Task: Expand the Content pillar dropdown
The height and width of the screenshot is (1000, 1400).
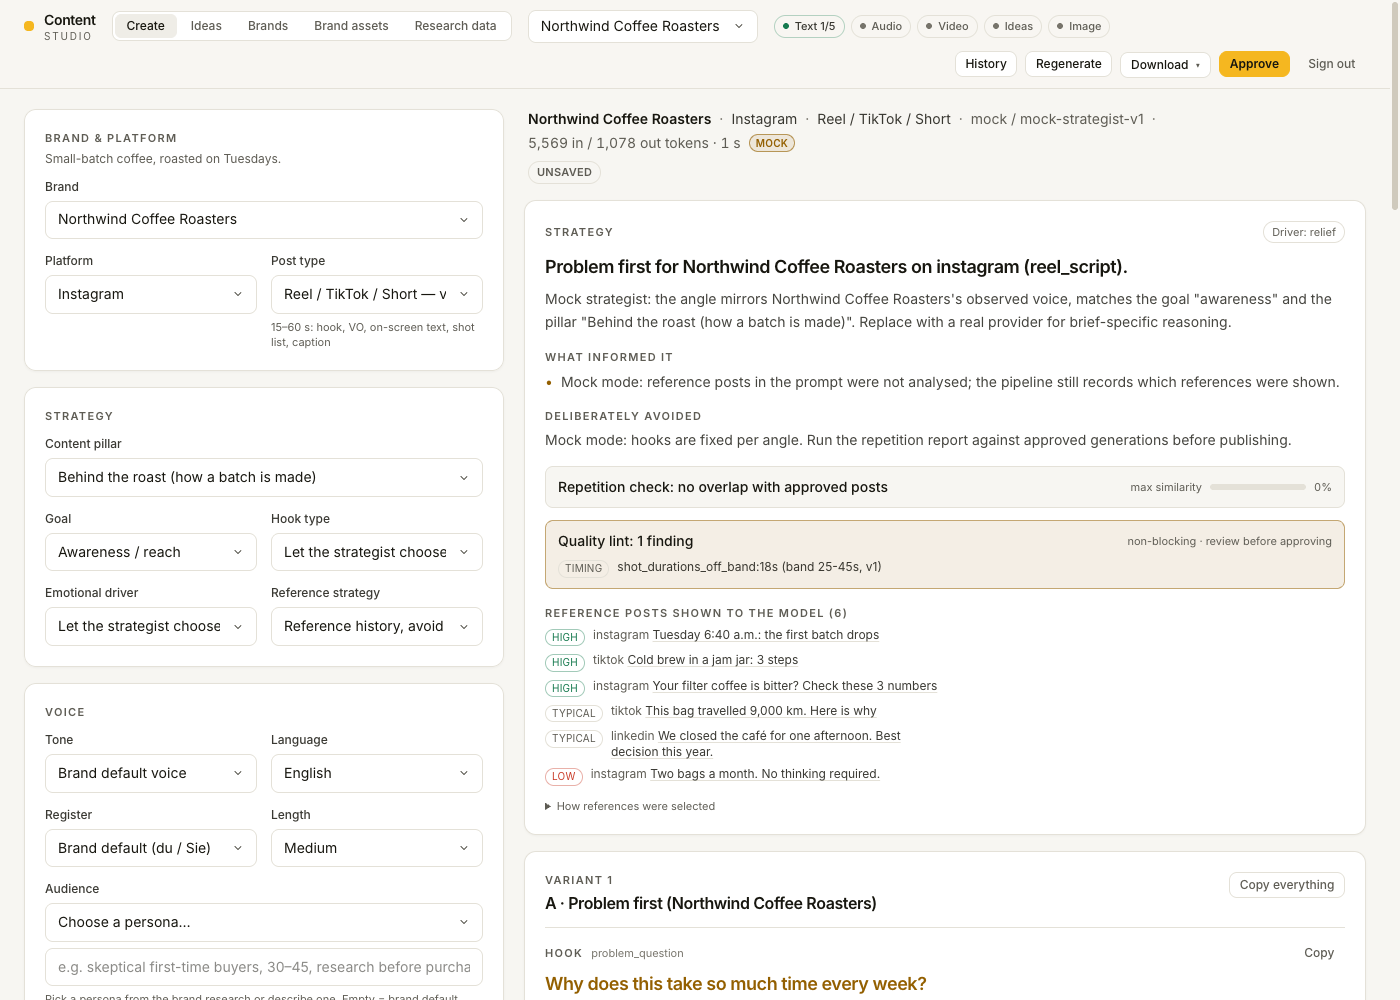Action: (x=264, y=477)
